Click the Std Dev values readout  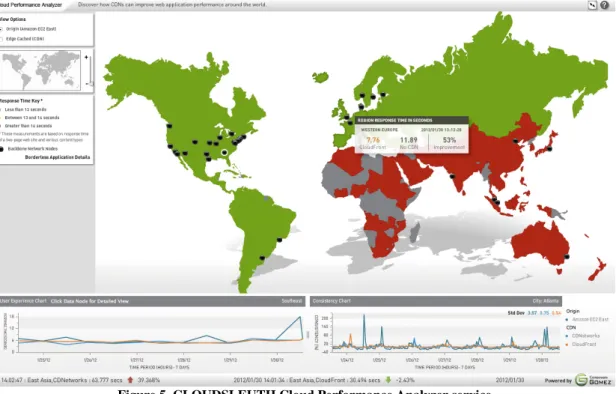534,313
